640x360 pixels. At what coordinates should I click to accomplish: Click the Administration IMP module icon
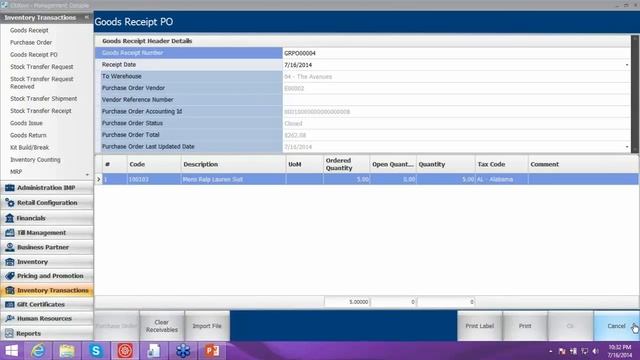click(x=10, y=188)
